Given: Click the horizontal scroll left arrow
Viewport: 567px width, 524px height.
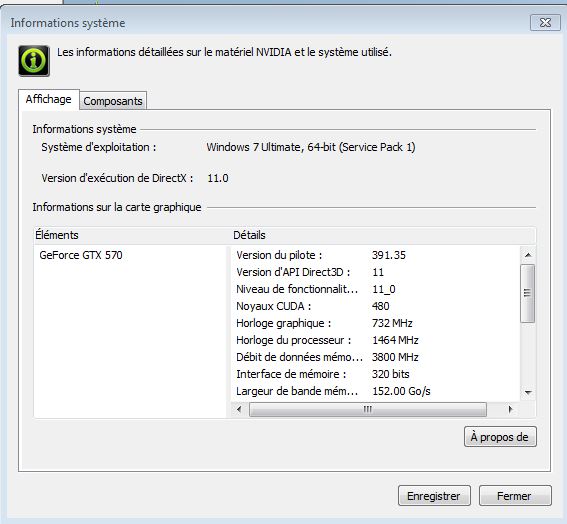Looking at the screenshot, I should (x=239, y=409).
